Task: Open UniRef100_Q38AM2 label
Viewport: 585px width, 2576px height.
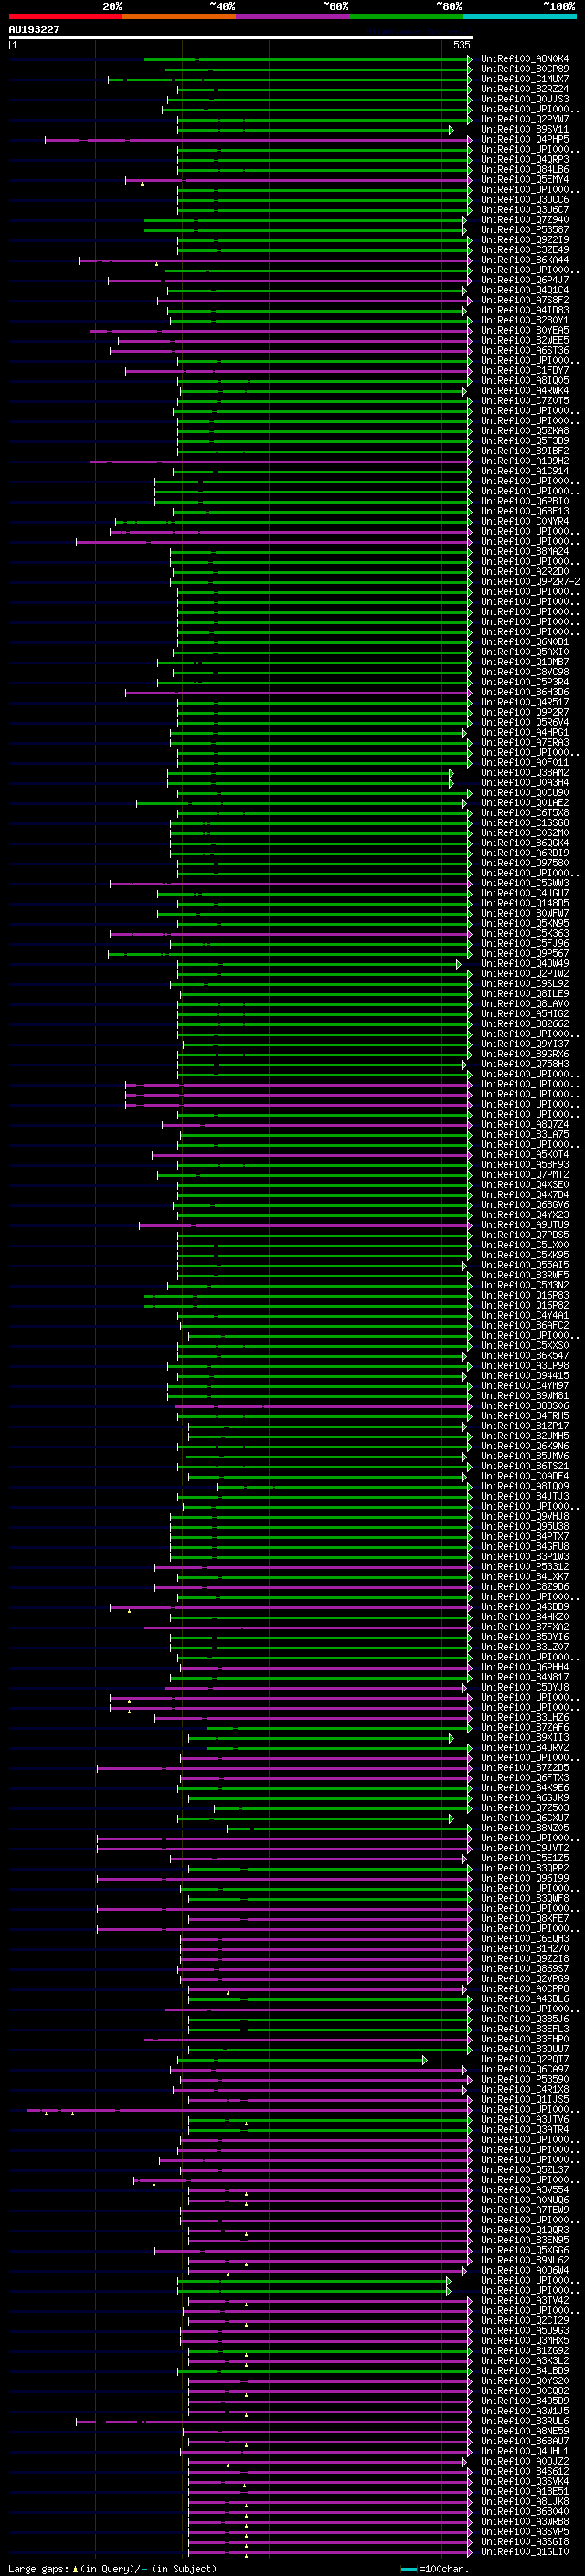Action: (x=524, y=773)
